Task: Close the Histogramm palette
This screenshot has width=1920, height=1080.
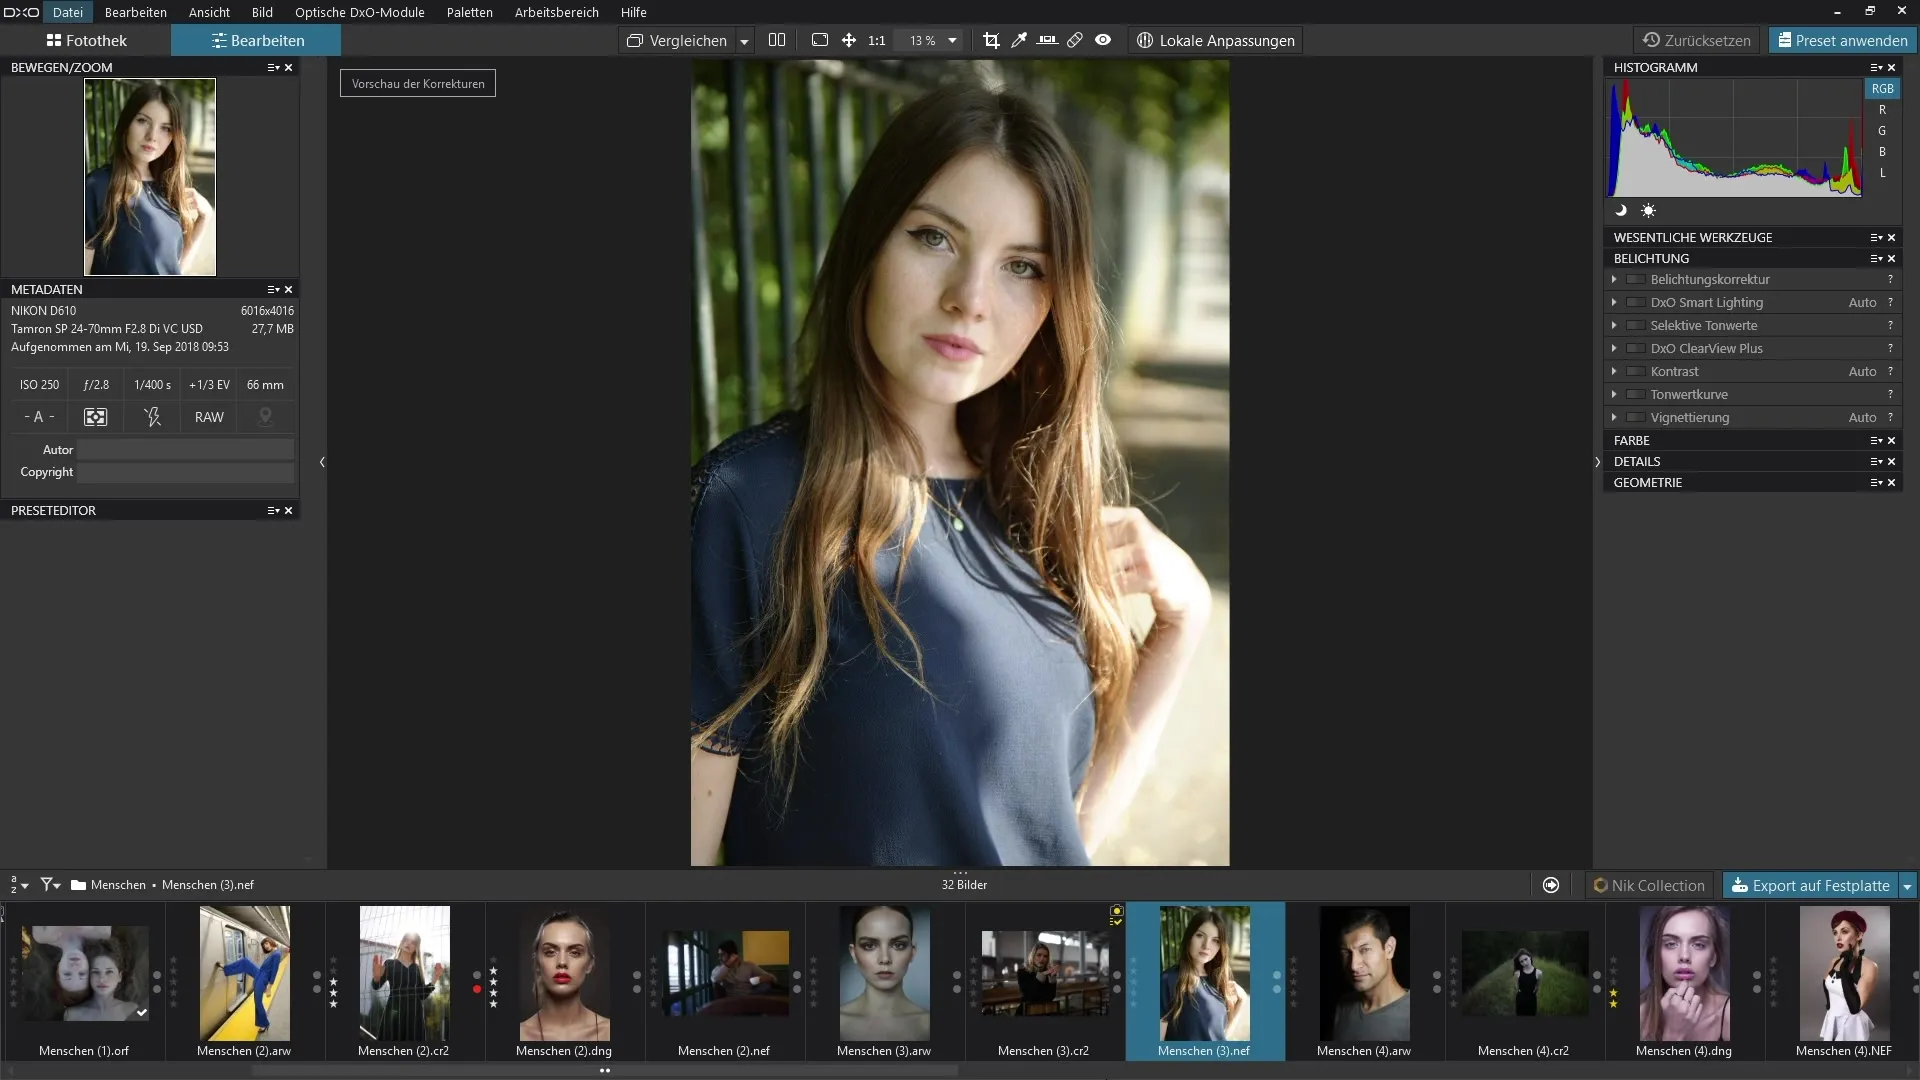Action: [x=1891, y=67]
